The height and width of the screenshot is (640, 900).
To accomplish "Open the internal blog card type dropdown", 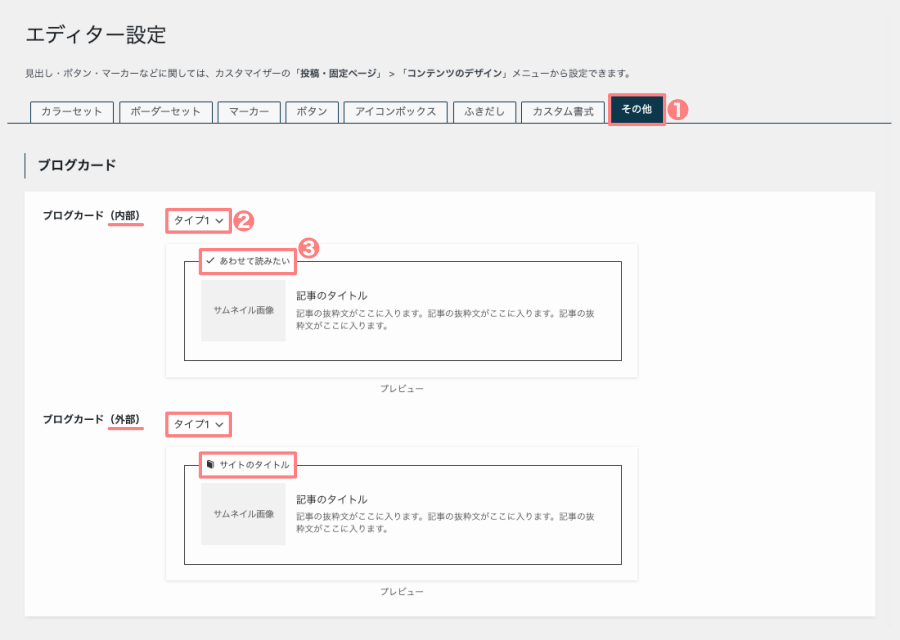I will point(199,220).
